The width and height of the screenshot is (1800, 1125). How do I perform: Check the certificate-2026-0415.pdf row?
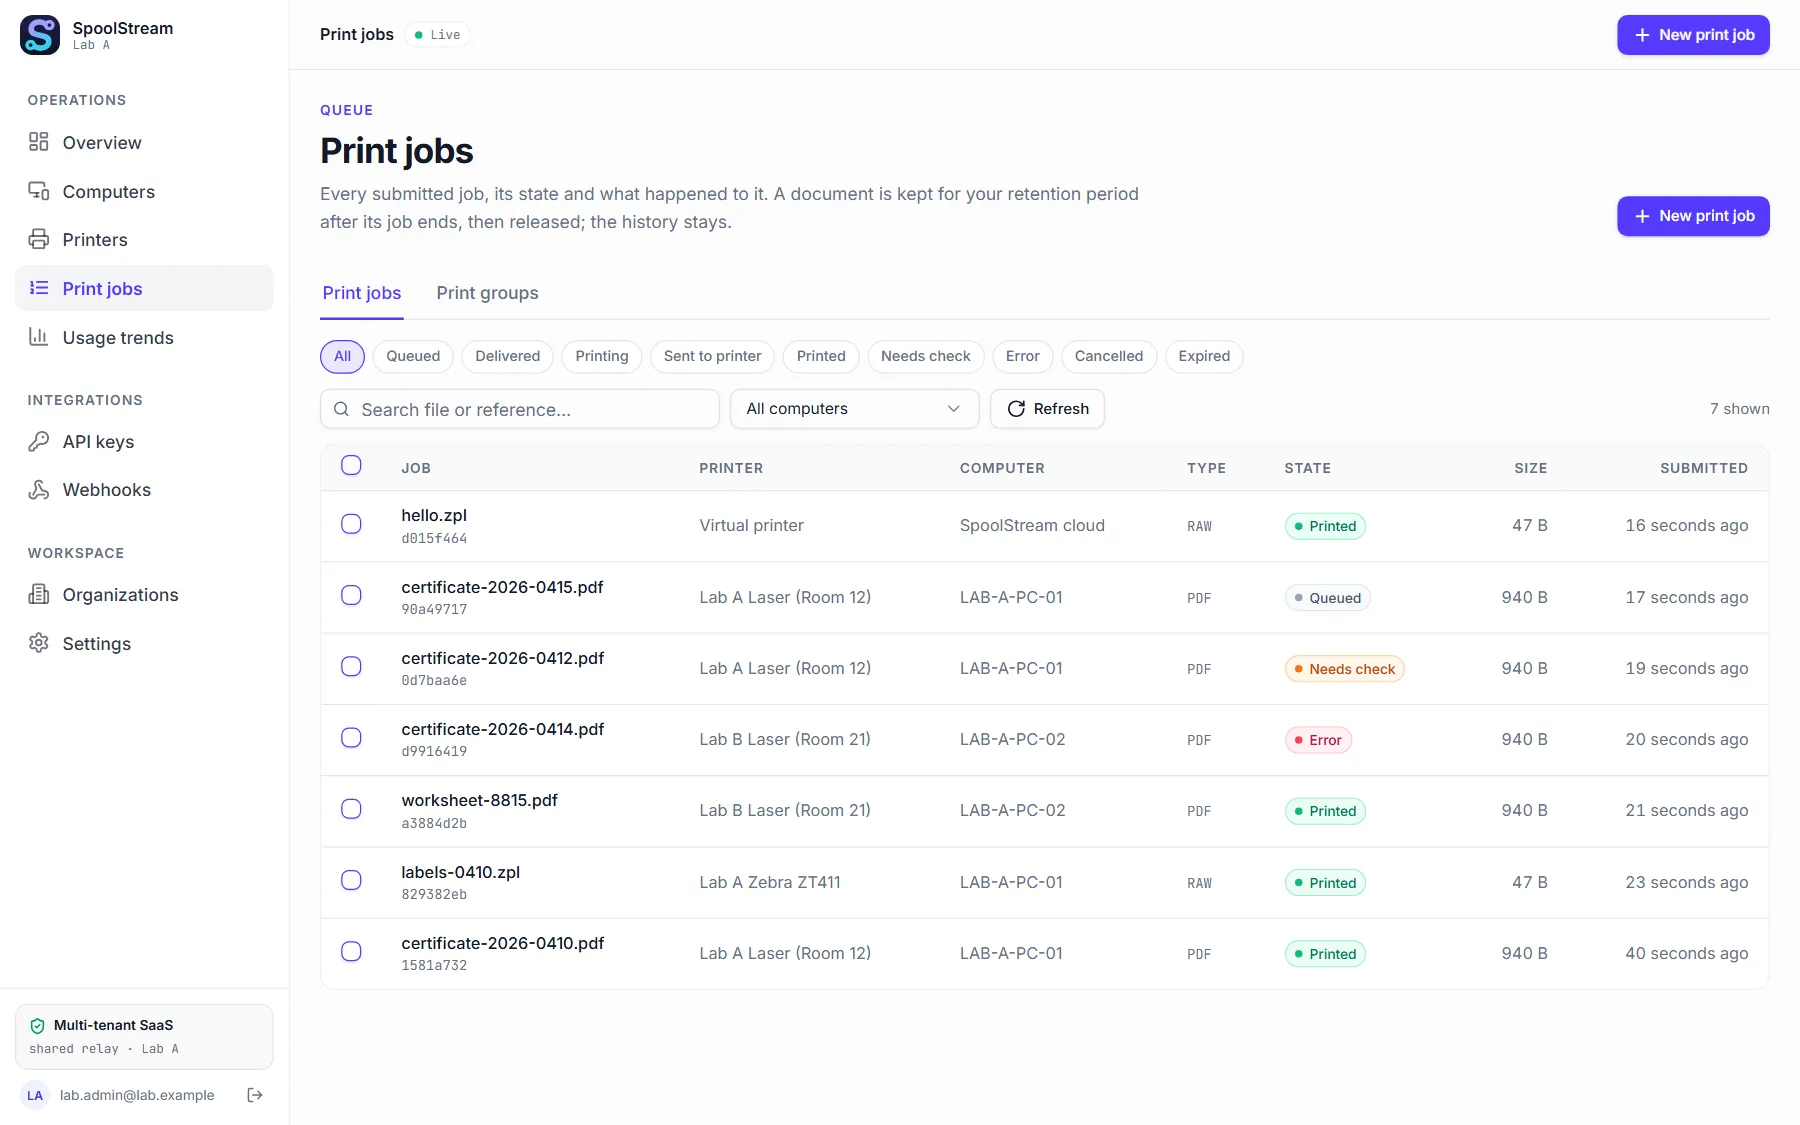point(351,595)
